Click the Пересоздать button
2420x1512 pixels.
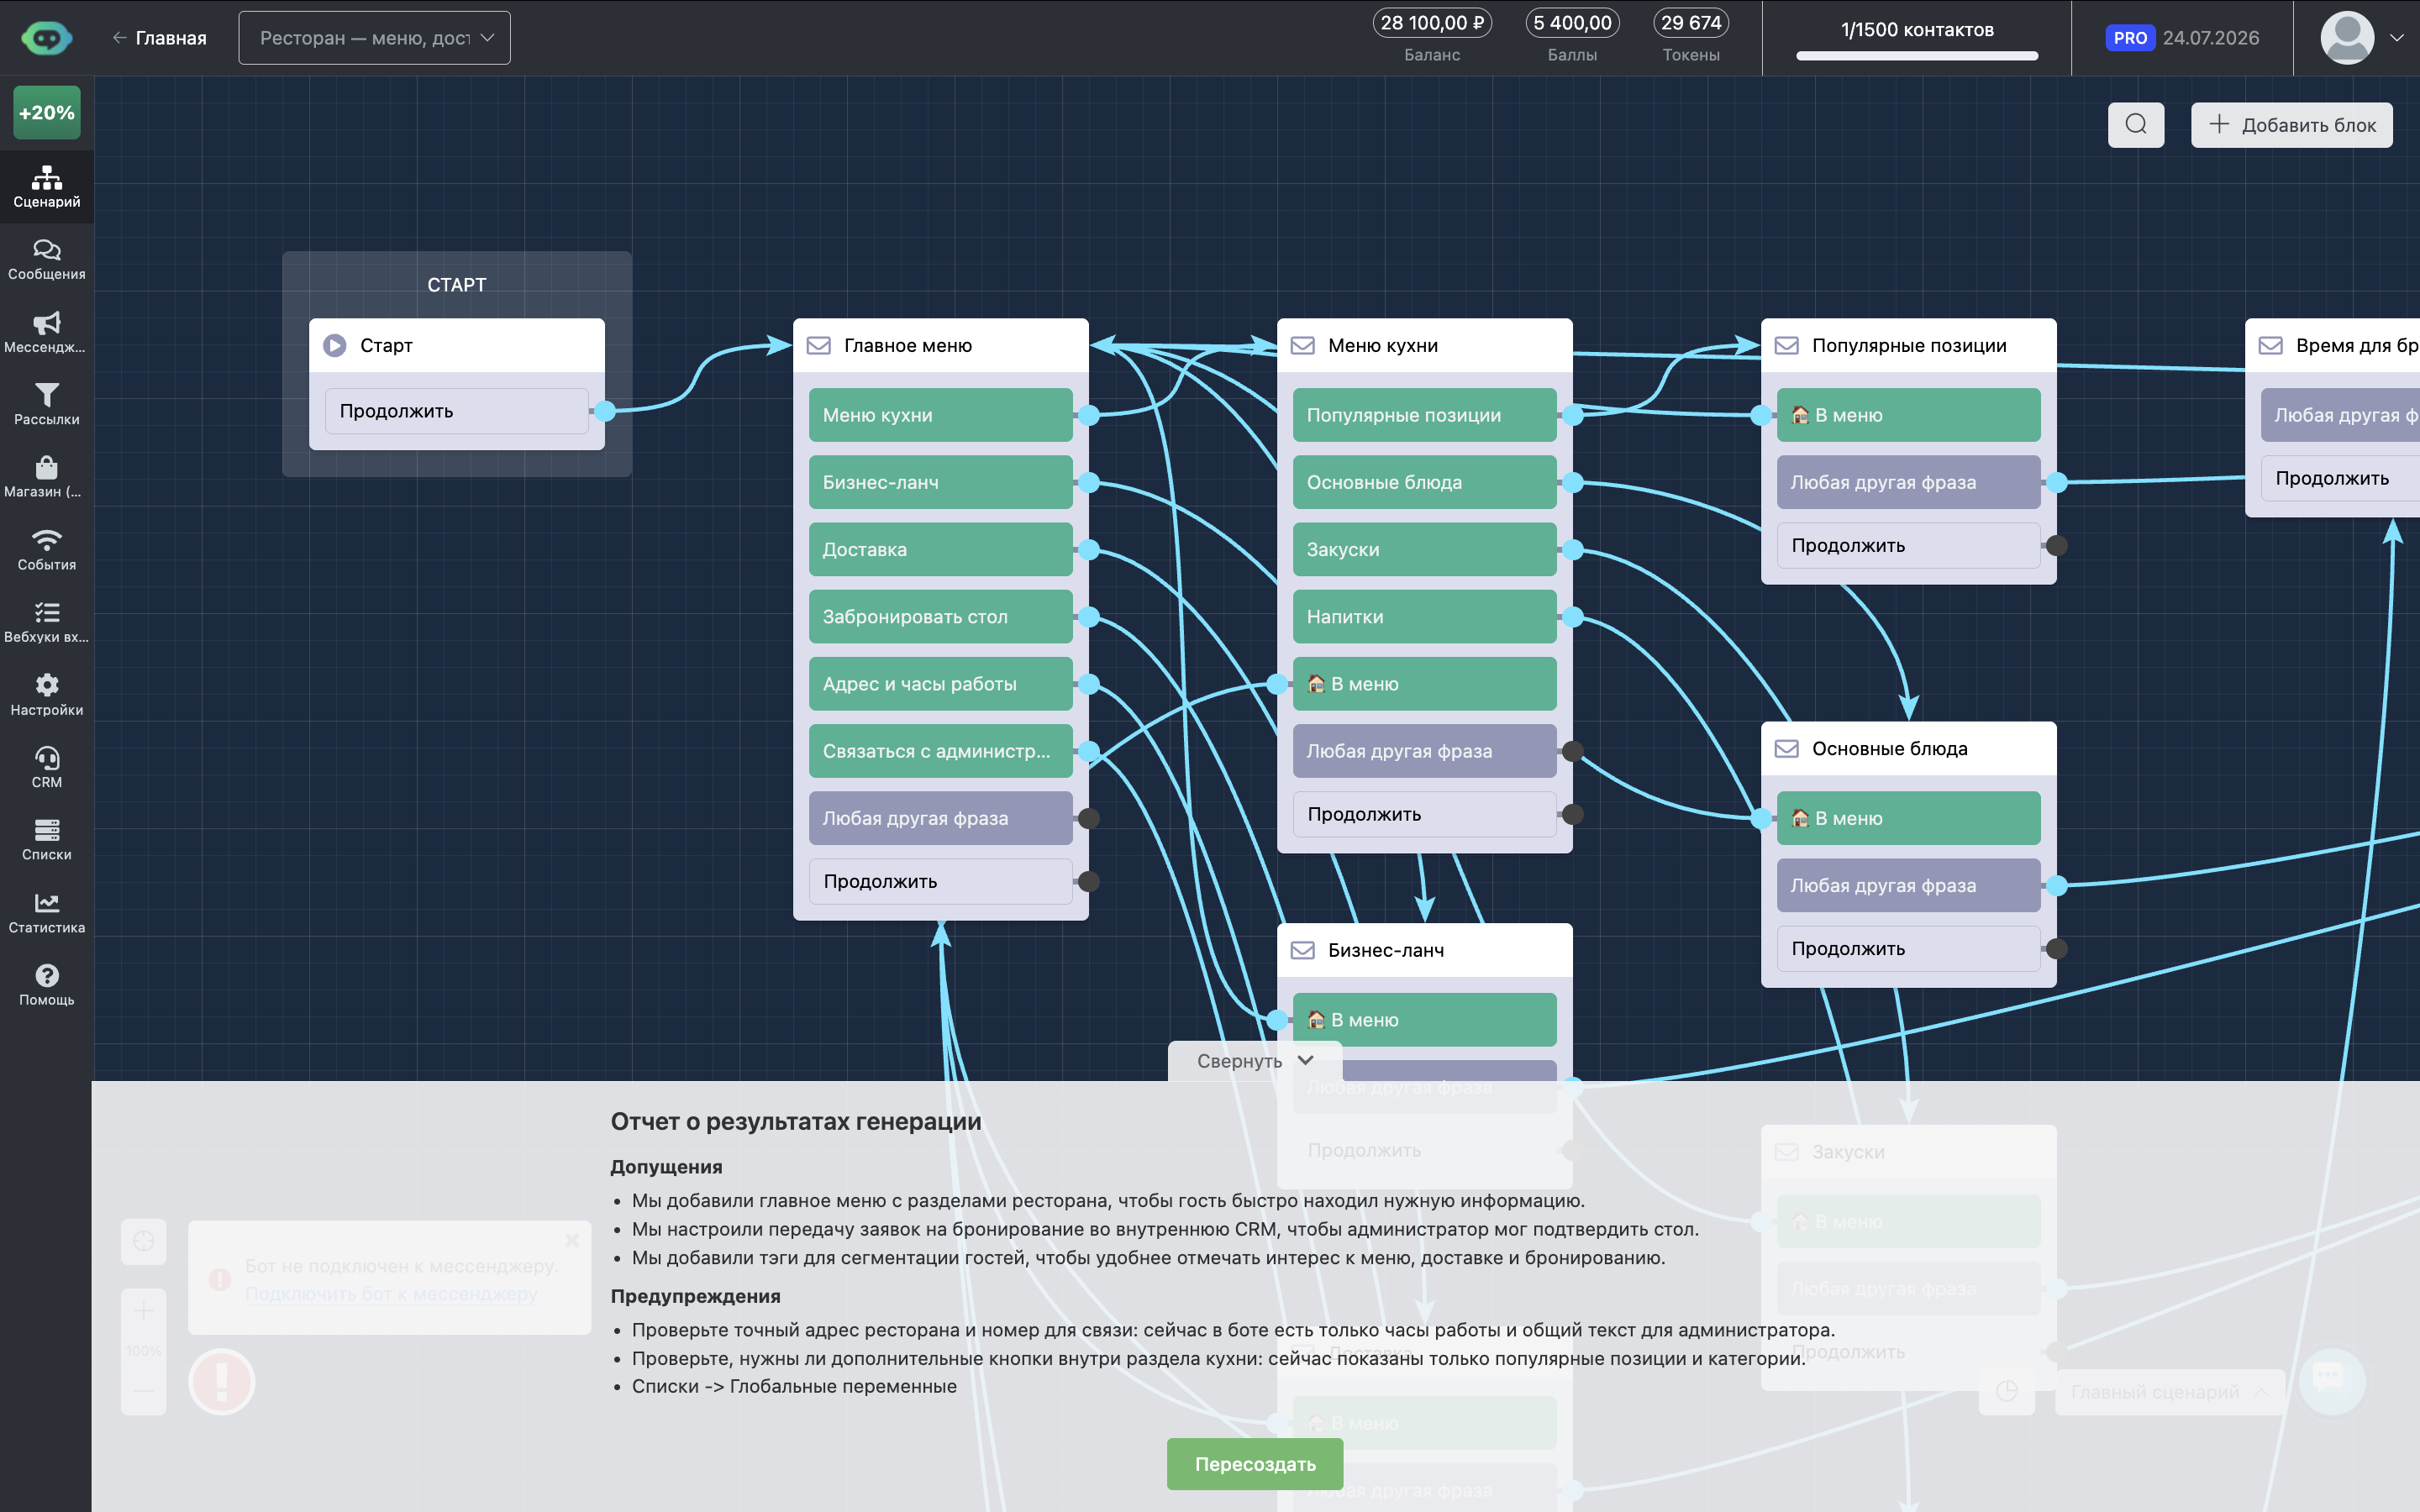point(1255,1464)
